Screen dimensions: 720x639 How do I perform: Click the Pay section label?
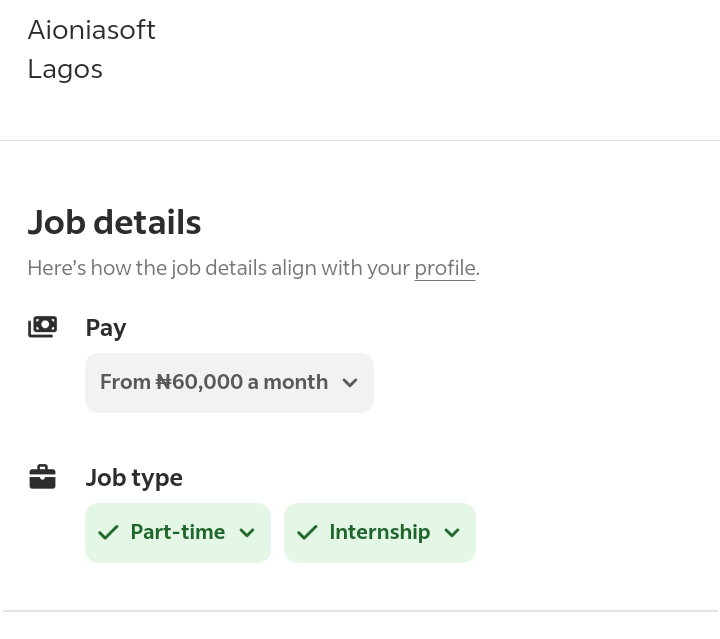[x=106, y=328]
